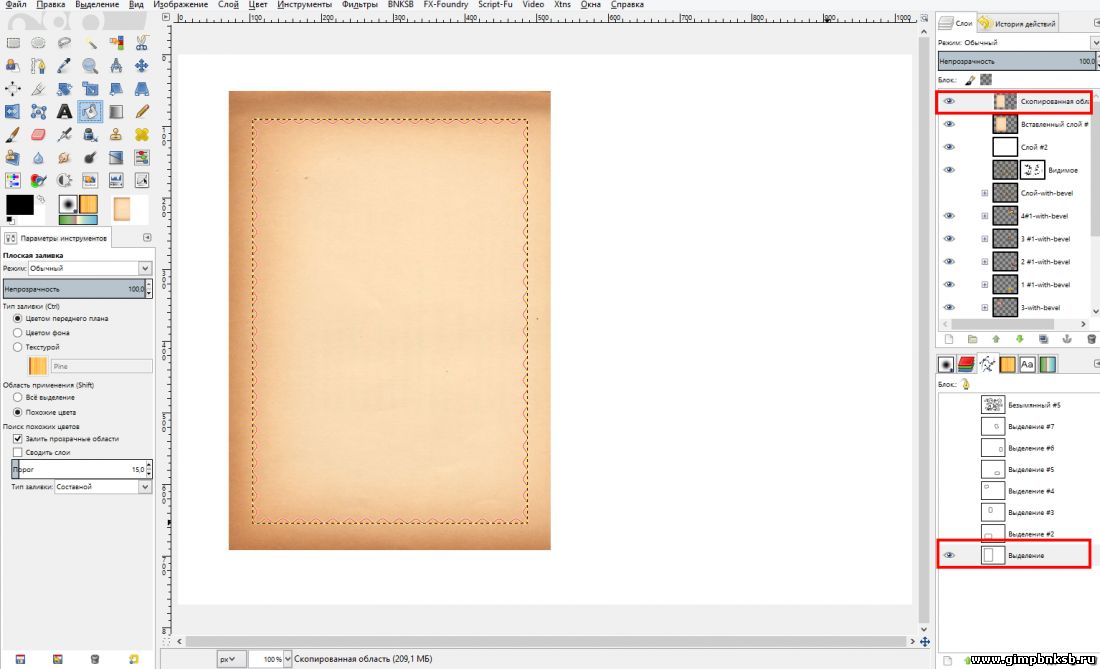Select the Pencil tool
1100x669 pixels.
142,112
